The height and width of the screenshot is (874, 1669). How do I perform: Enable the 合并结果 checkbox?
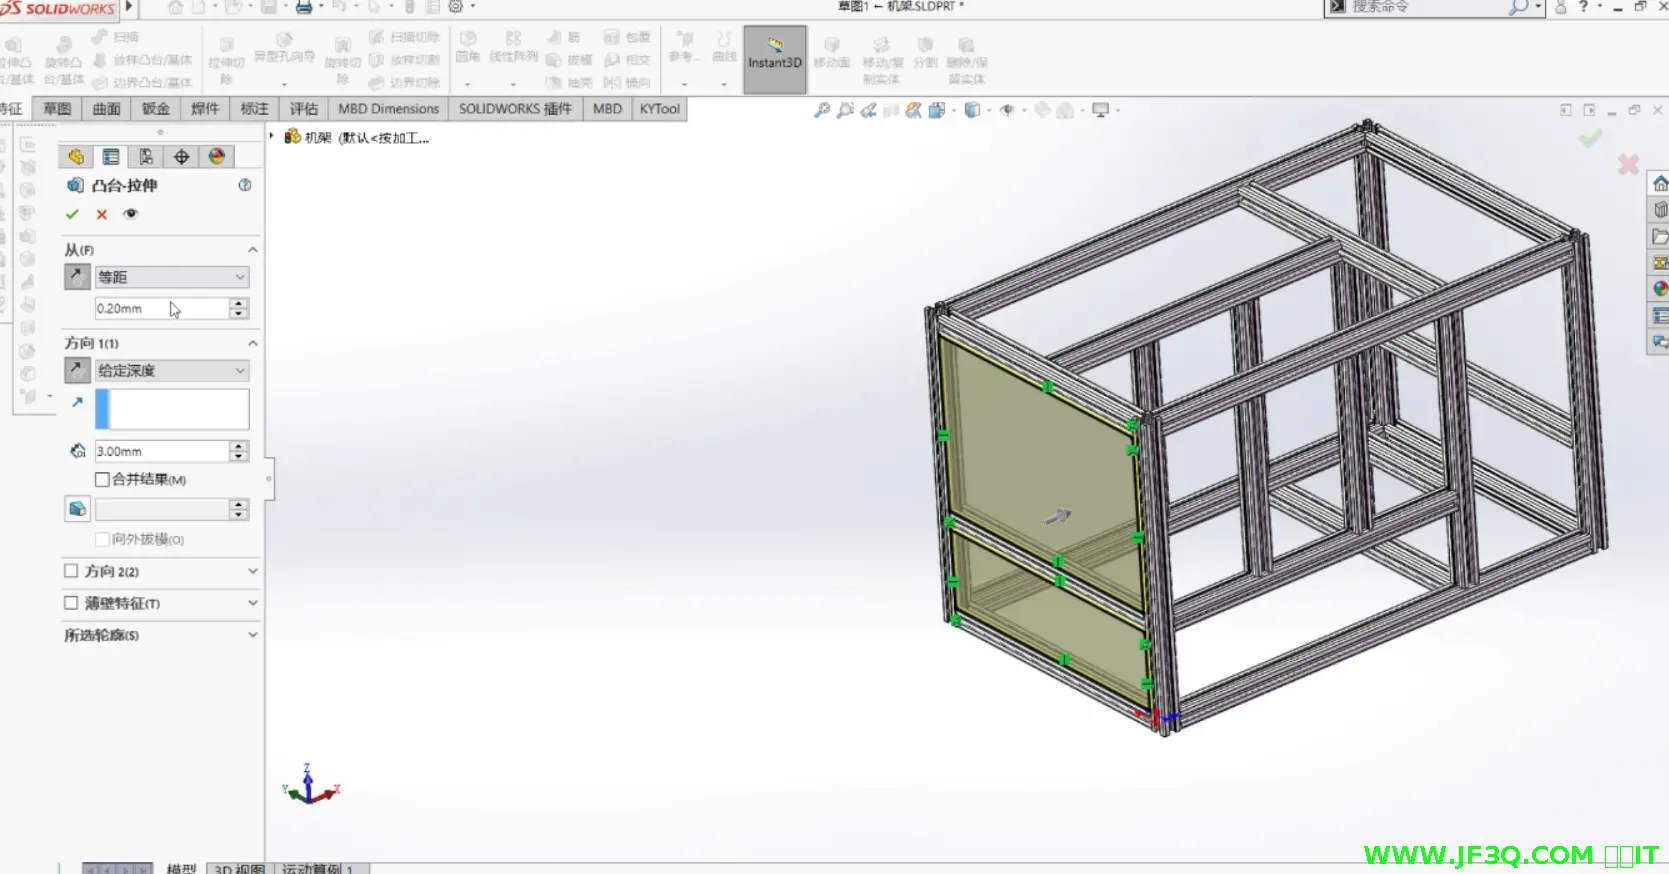click(x=102, y=480)
